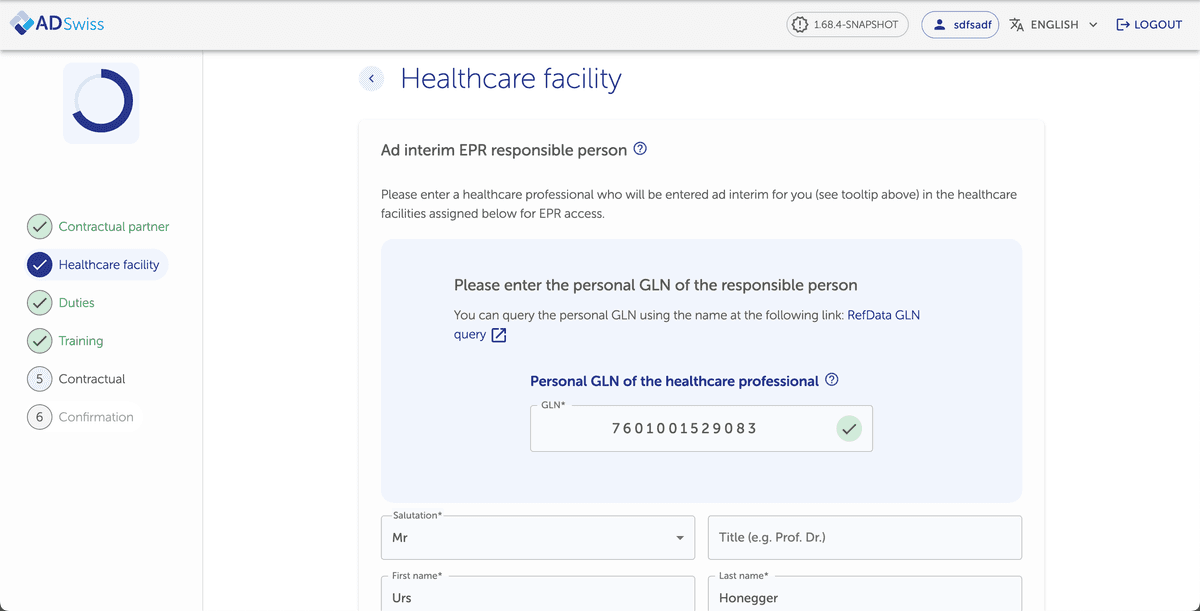Click the help icon next to Personal GLN

832,380
